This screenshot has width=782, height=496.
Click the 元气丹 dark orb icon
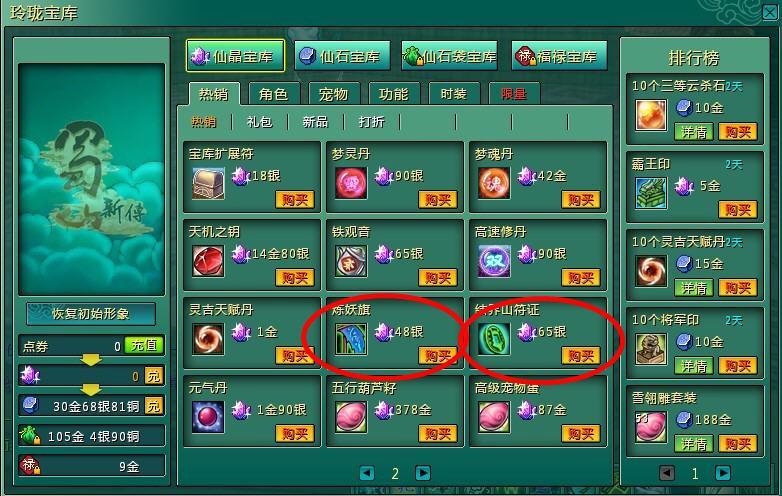coord(208,417)
